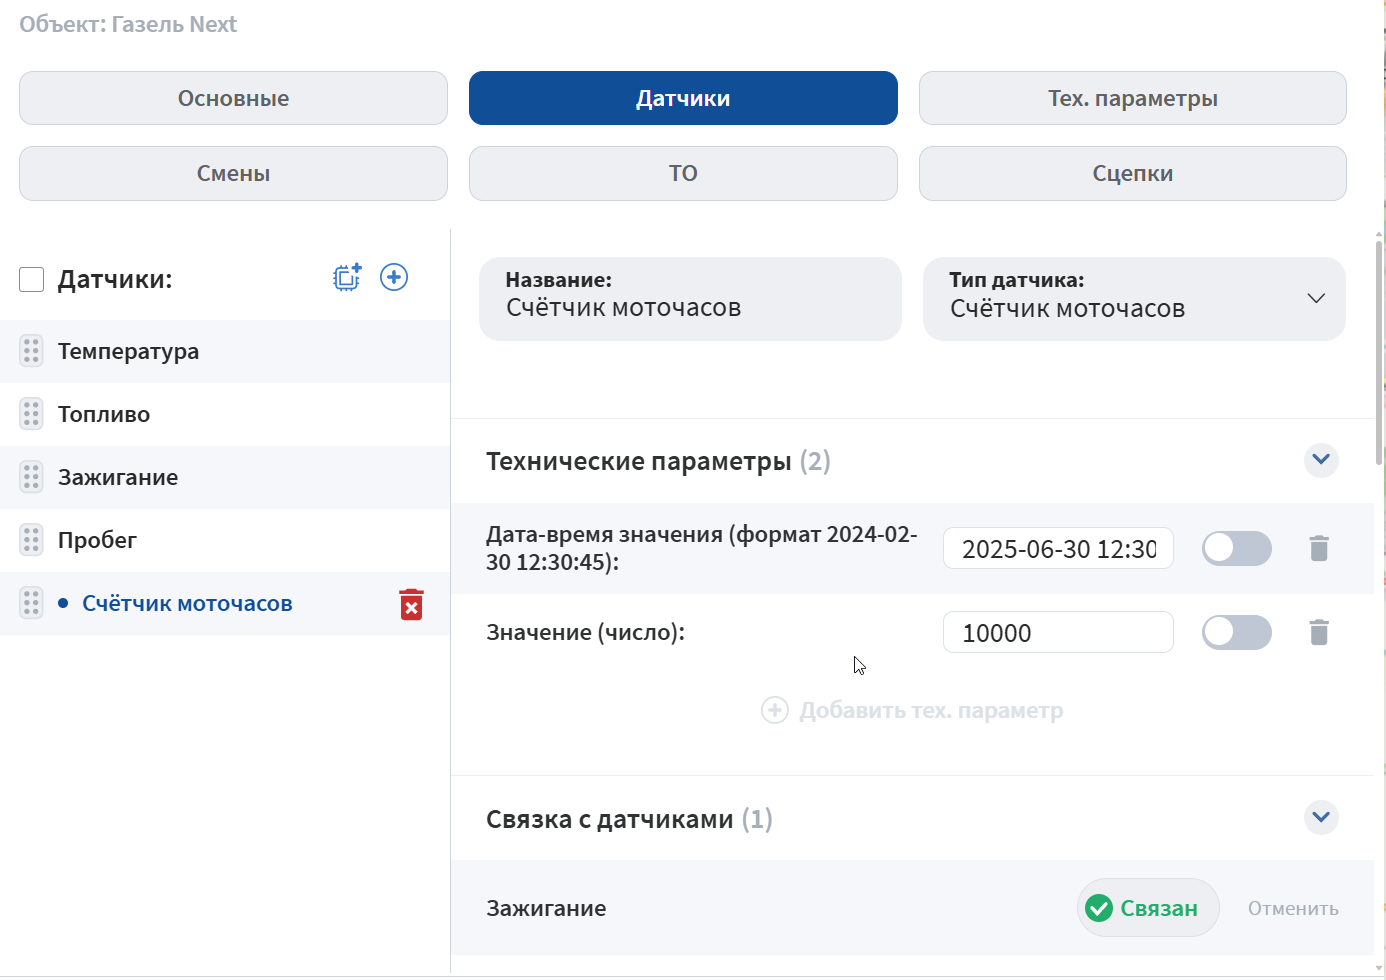Delete the Дата-время значения parameter
This screenshot has height=980, width=1386.
[1319, 548]
